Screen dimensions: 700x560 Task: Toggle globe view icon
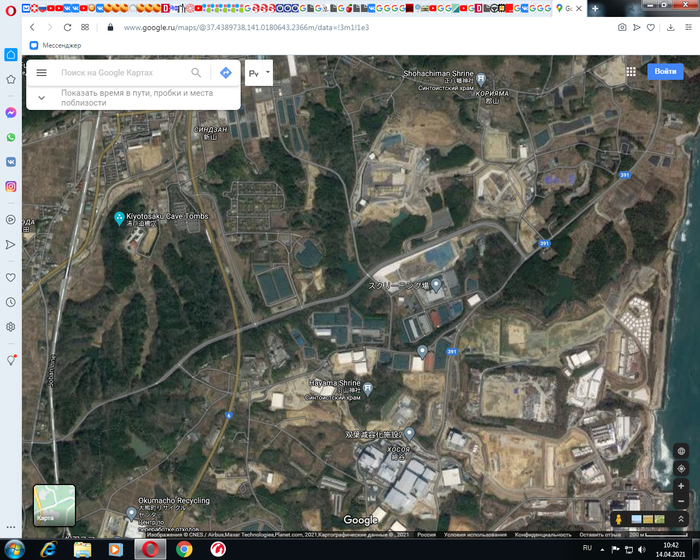pyautogui.click(x=681, y=451)
